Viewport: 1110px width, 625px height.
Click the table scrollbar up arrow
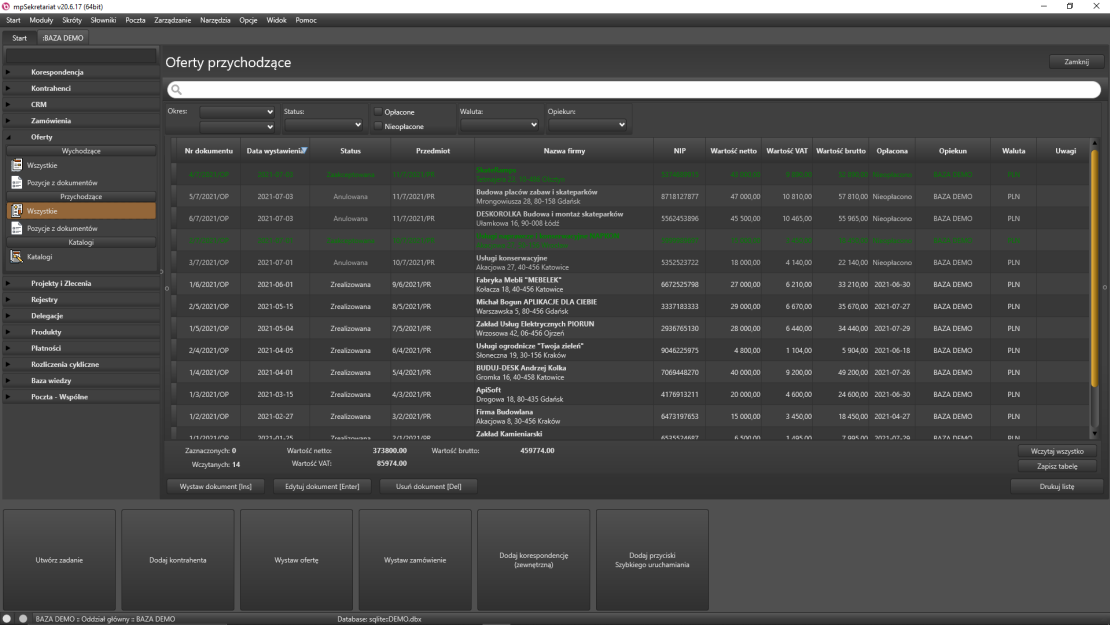click(1094, 144)
